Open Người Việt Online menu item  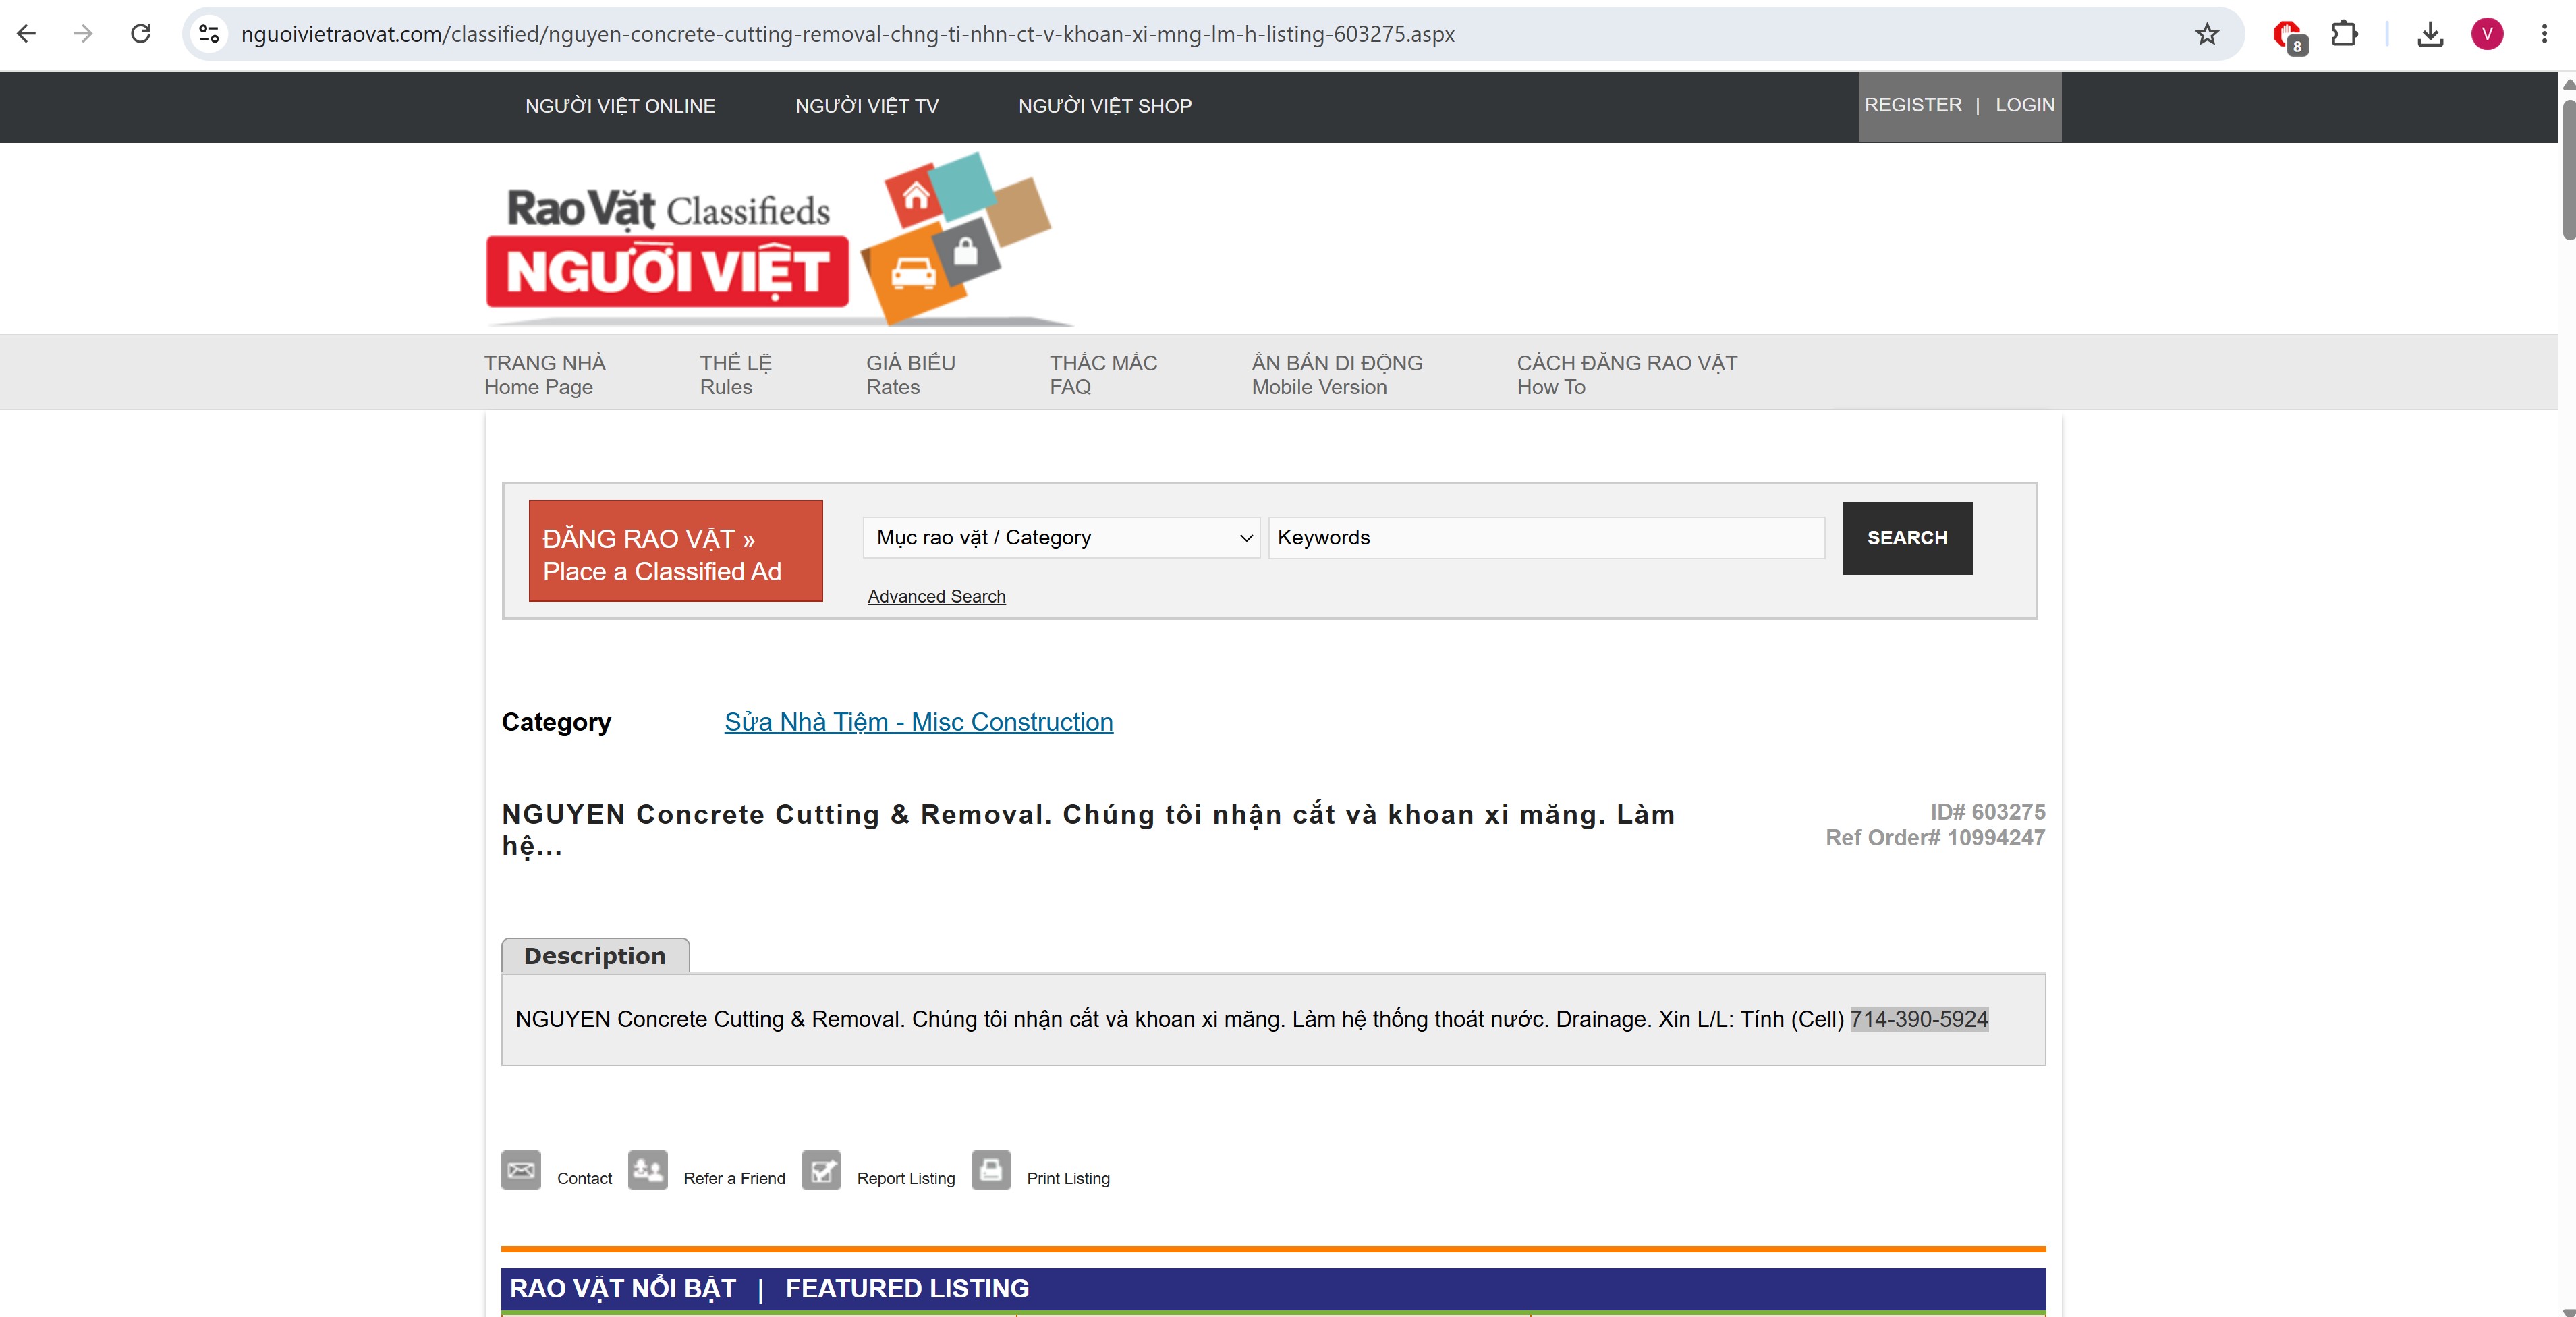[x=620, y=106]
